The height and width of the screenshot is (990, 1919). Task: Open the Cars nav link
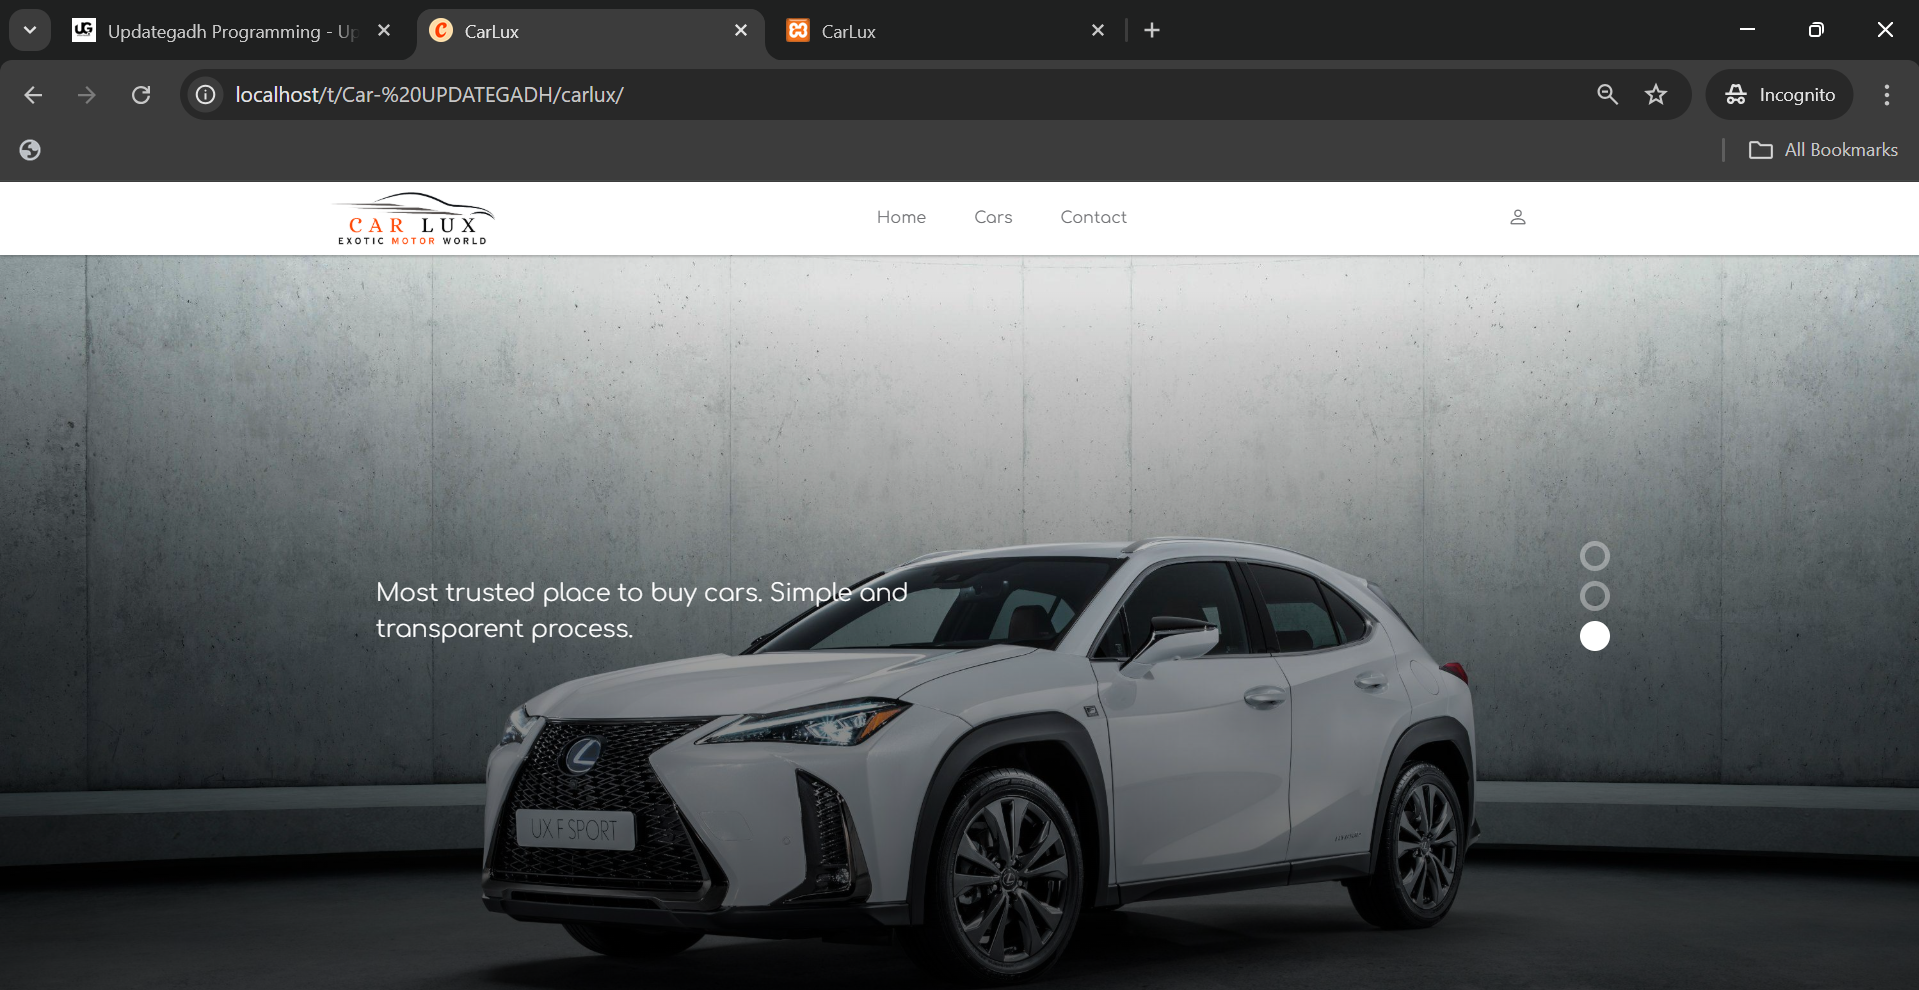(x=993, y=217)
